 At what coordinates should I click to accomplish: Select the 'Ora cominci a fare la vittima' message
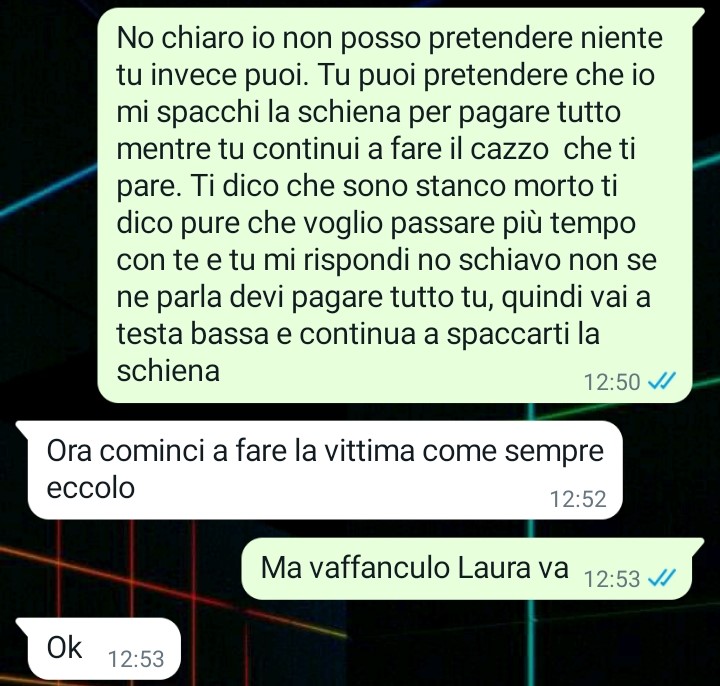(325, 470)
